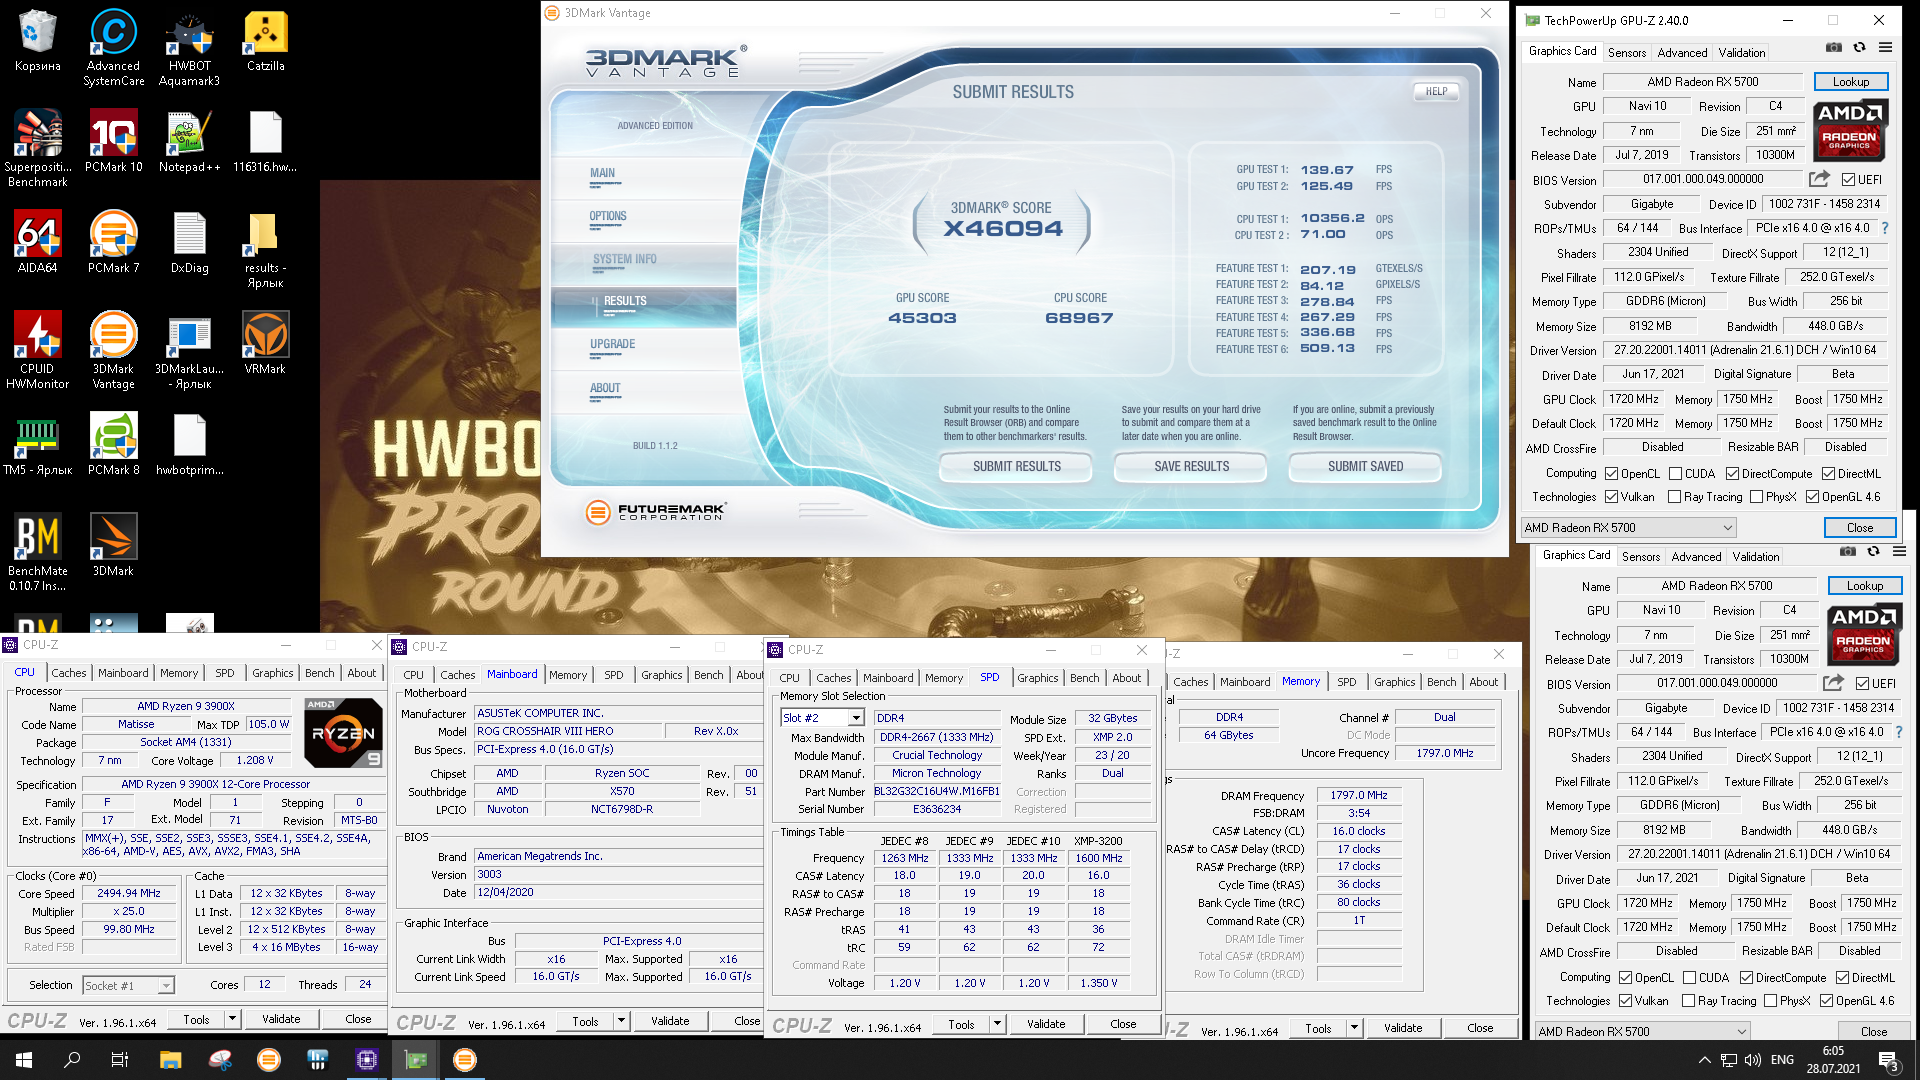The image size is (1920, 1080).
Task: Toggle Ray Tracing checkbox in top GPU-Z
Action: 1674,497
